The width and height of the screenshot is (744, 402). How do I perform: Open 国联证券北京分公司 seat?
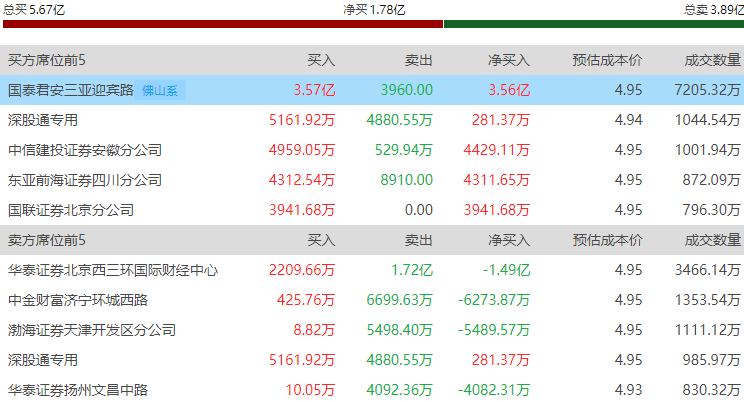[x=71, y=210]
